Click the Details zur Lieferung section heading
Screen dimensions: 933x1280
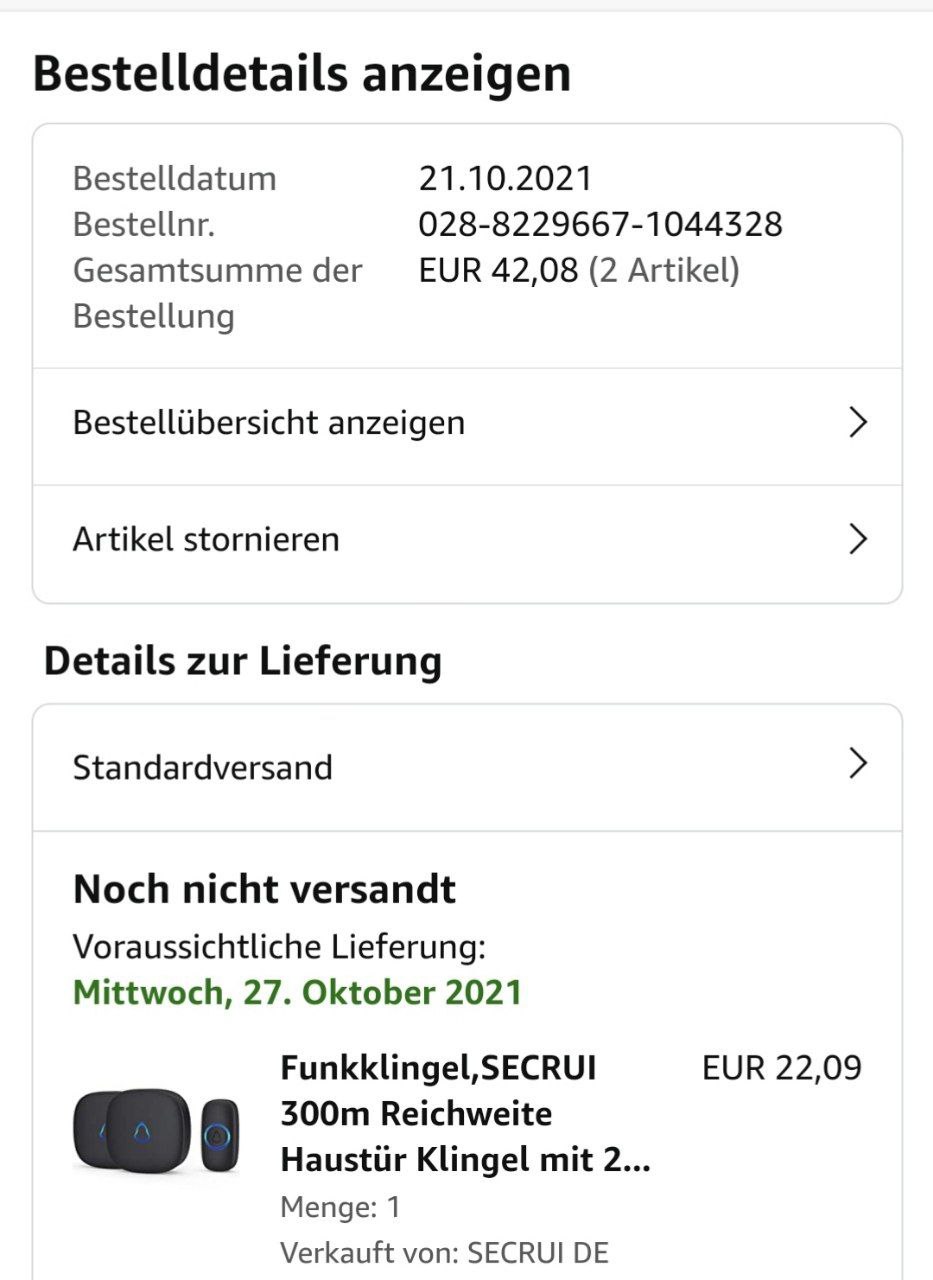[x=243, y=661]
